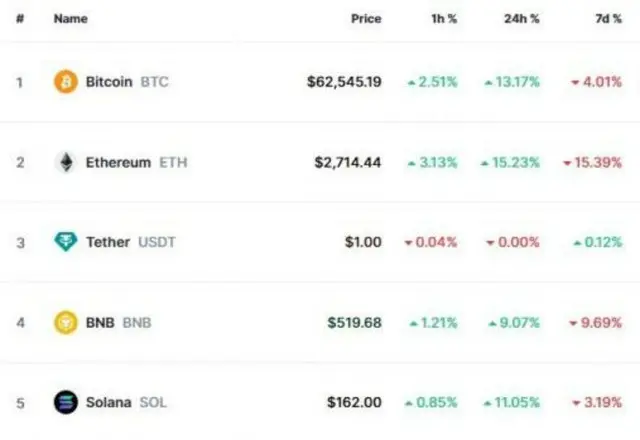Viewport: 640px width, 440px height.
Task: Open the BNB name link
Action: [x=118, y=323]
